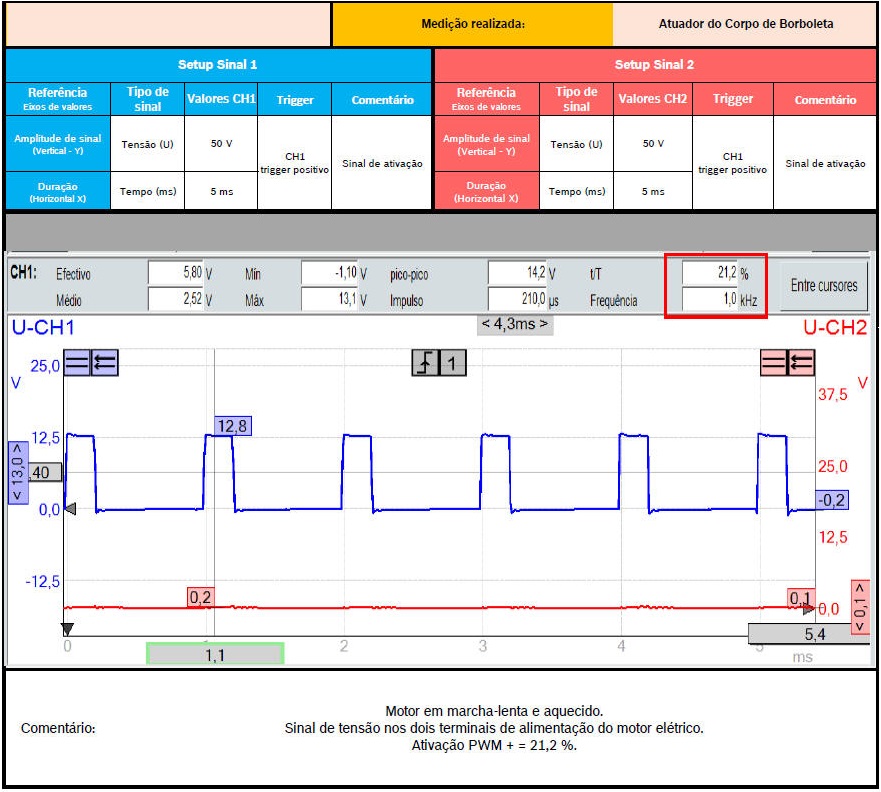Click the blue 12,8 cursor value label
Viewport: 881px width, 792px height.
[232, 426]
